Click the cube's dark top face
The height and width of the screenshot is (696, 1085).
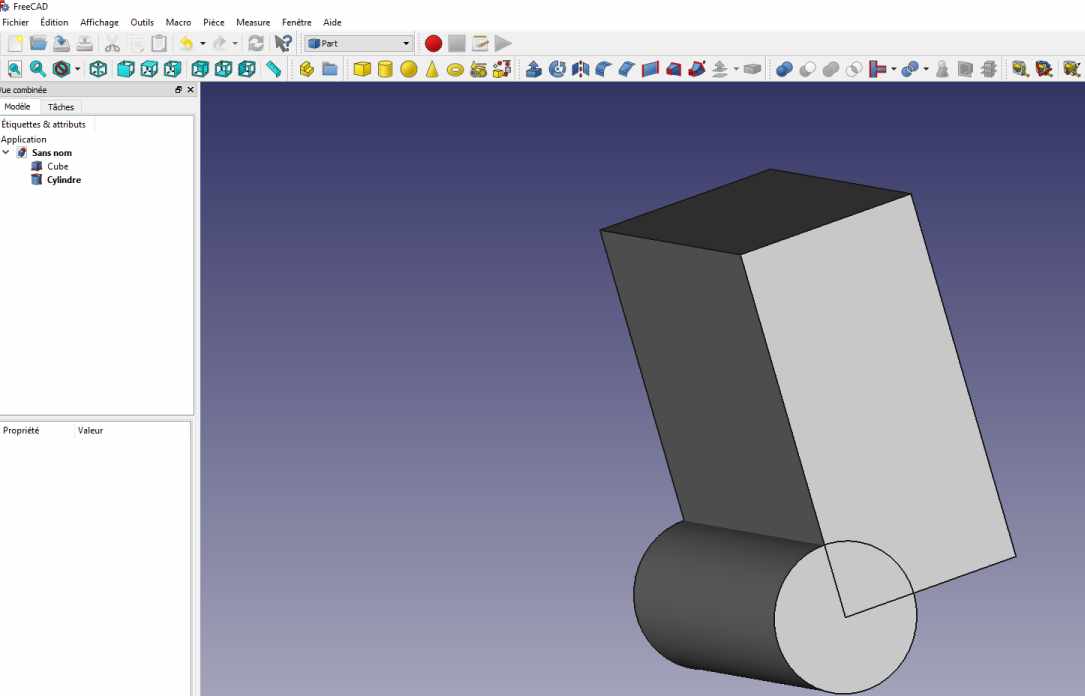pyautogui.click(x=755, y=211)
